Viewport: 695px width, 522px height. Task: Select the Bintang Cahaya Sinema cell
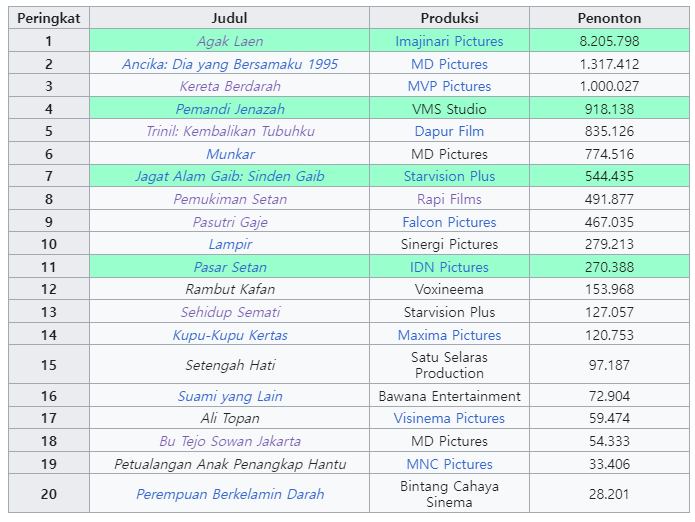449,494
